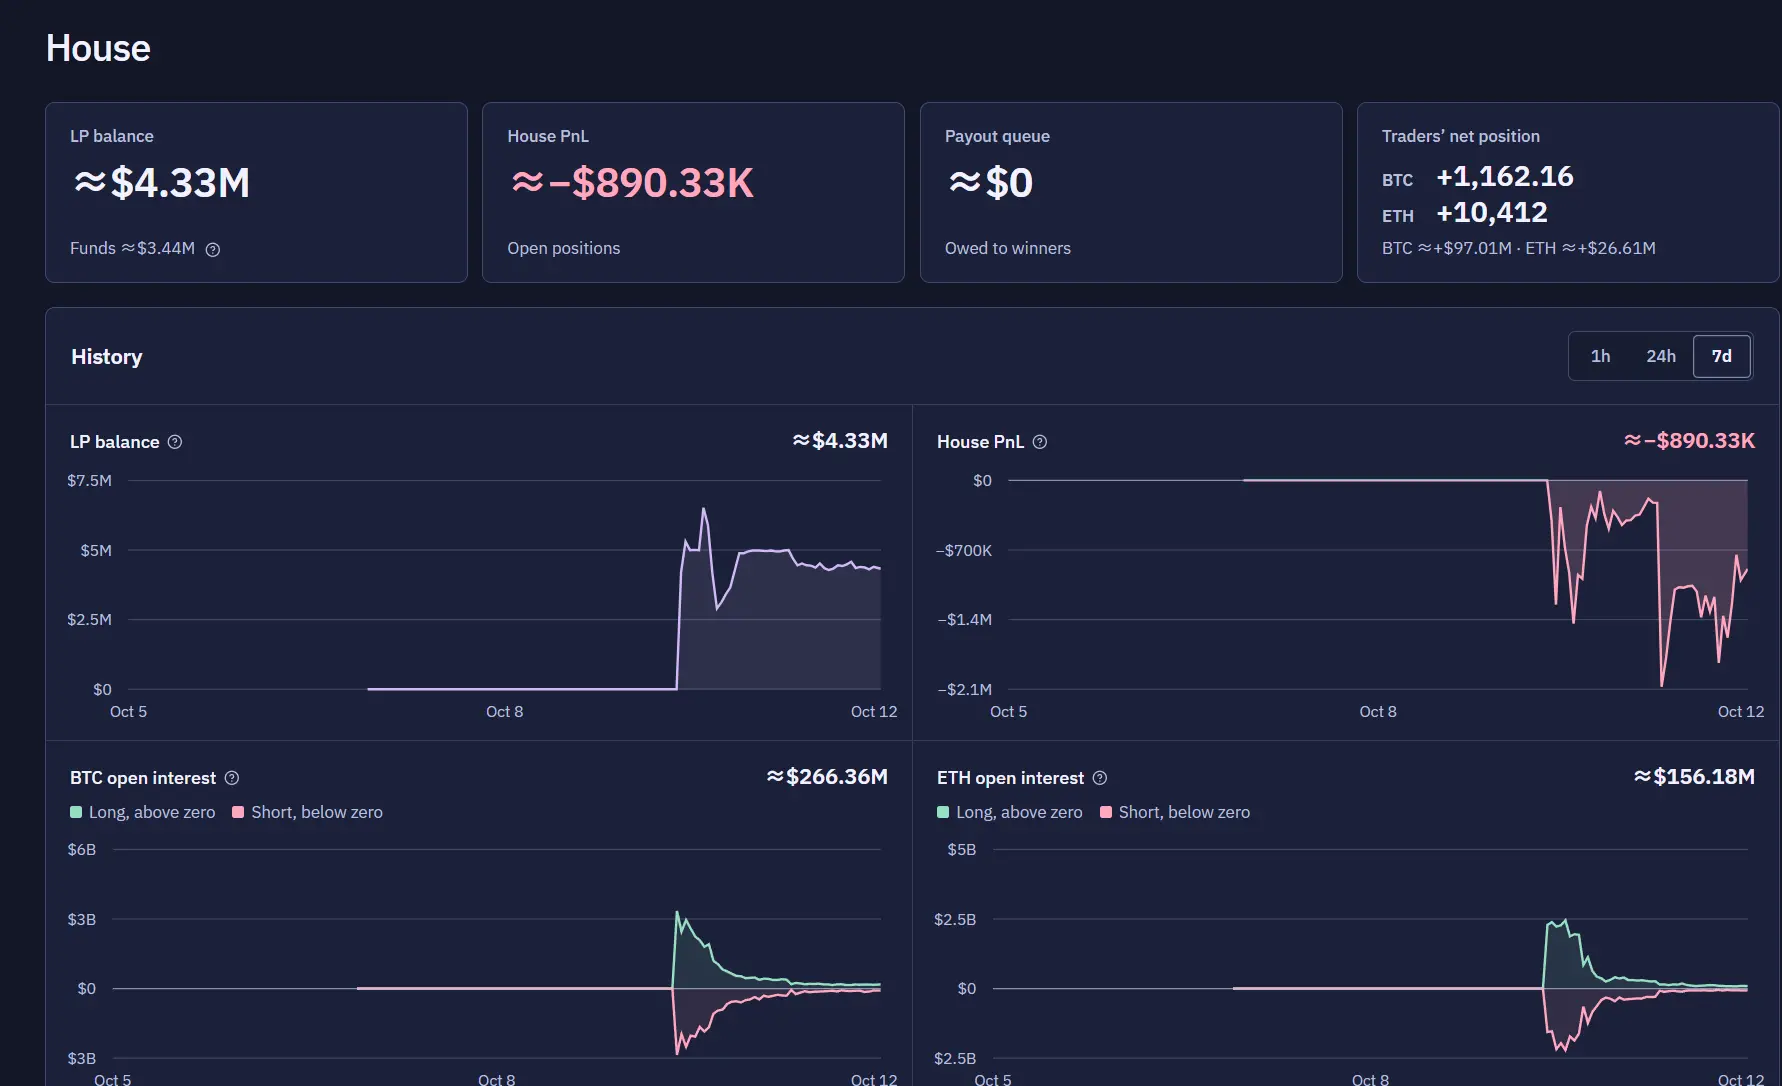Viewport: 1782px width, 1086px height.
Task: Click ETH chart Short legend pink swatch
Action: click(x=1106, y=812)
